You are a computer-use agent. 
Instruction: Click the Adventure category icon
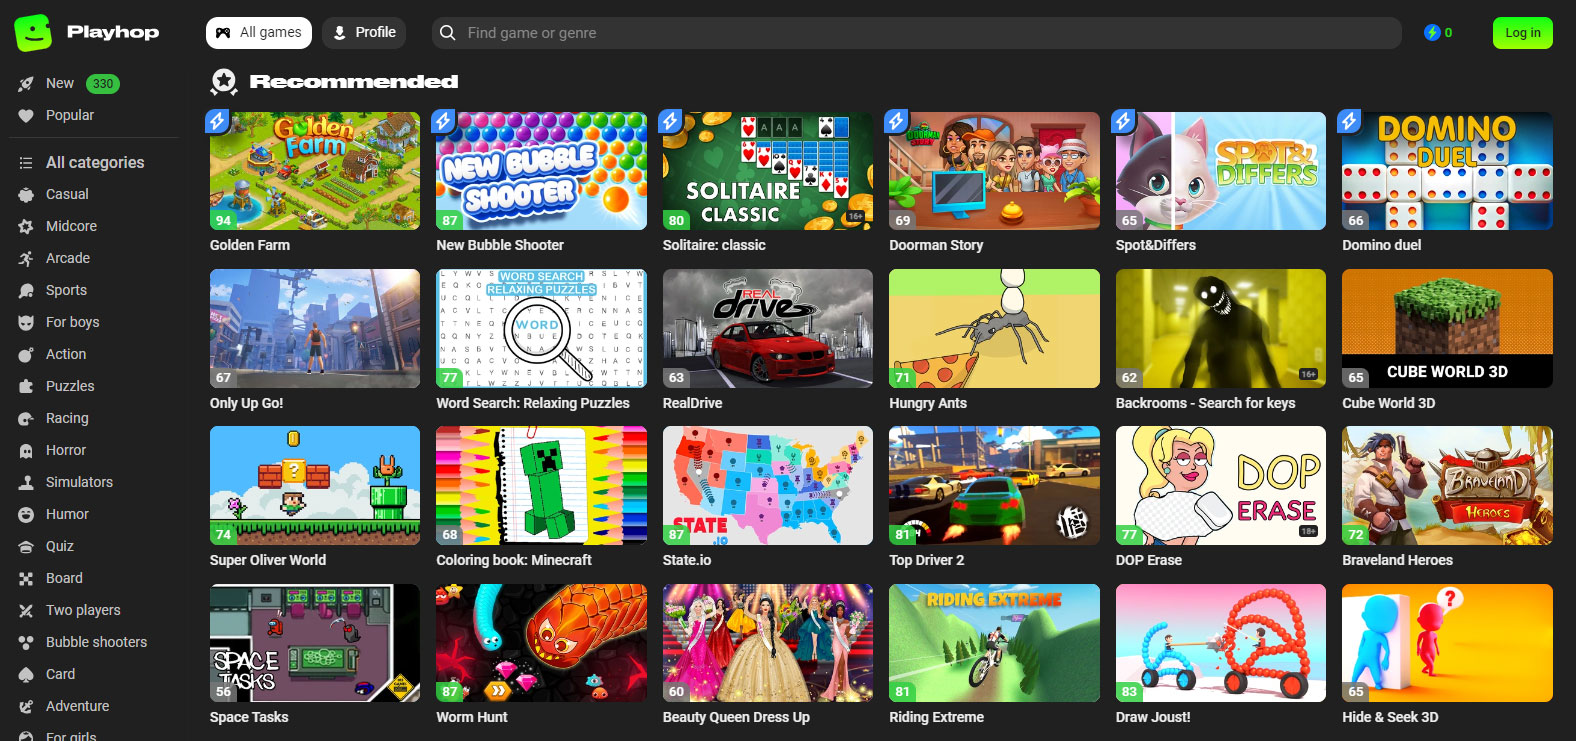[26, 707]
